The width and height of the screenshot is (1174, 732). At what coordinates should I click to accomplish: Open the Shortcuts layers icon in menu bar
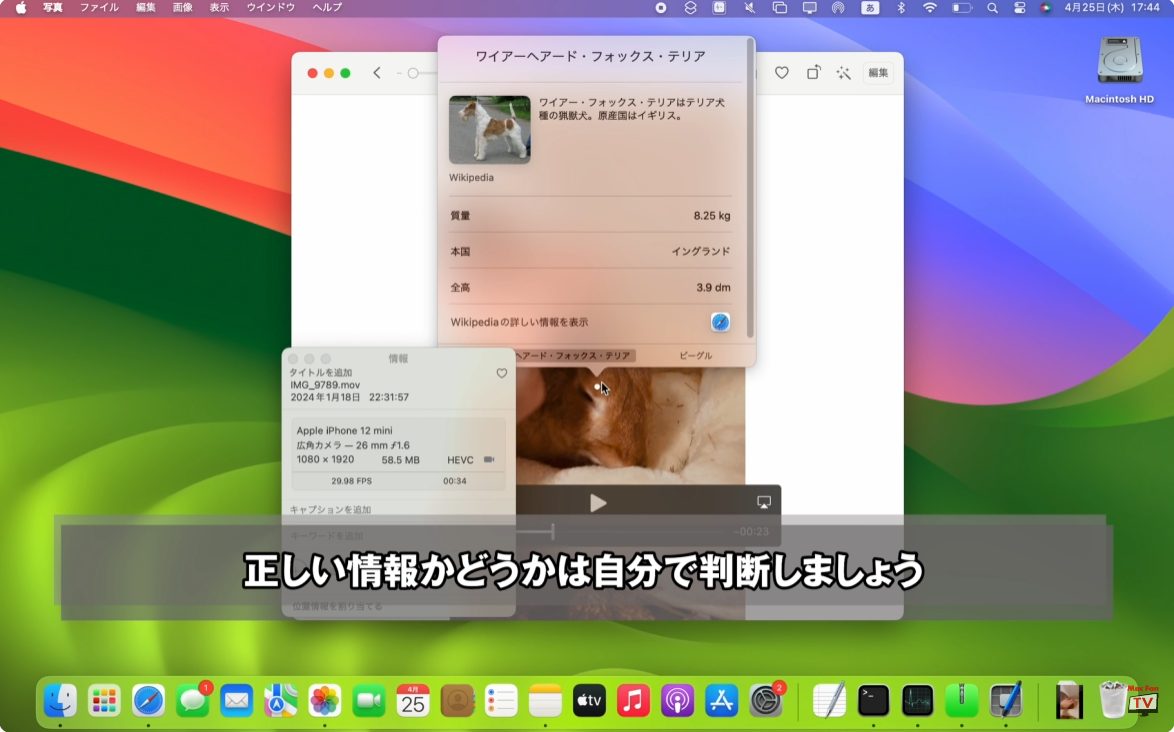pyautogui.click(x=690, y=7)
